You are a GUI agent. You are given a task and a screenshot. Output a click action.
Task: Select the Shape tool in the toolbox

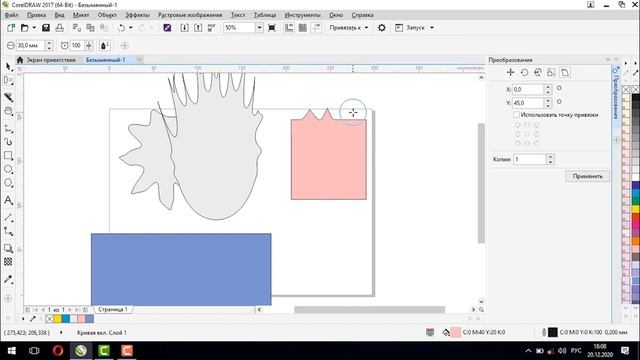(x=9, y=80)
